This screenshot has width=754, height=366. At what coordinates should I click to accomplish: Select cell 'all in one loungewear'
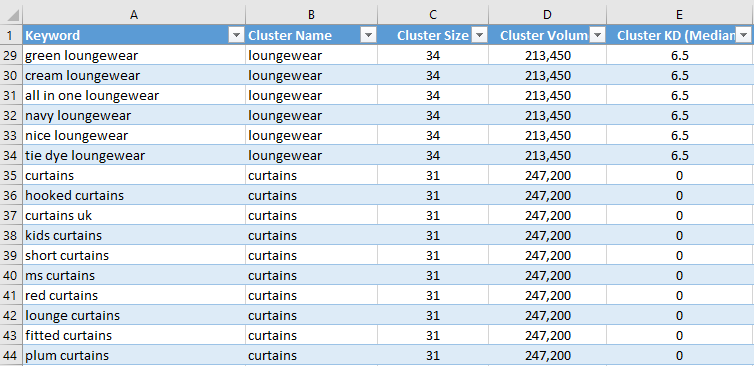coord(134,95)
